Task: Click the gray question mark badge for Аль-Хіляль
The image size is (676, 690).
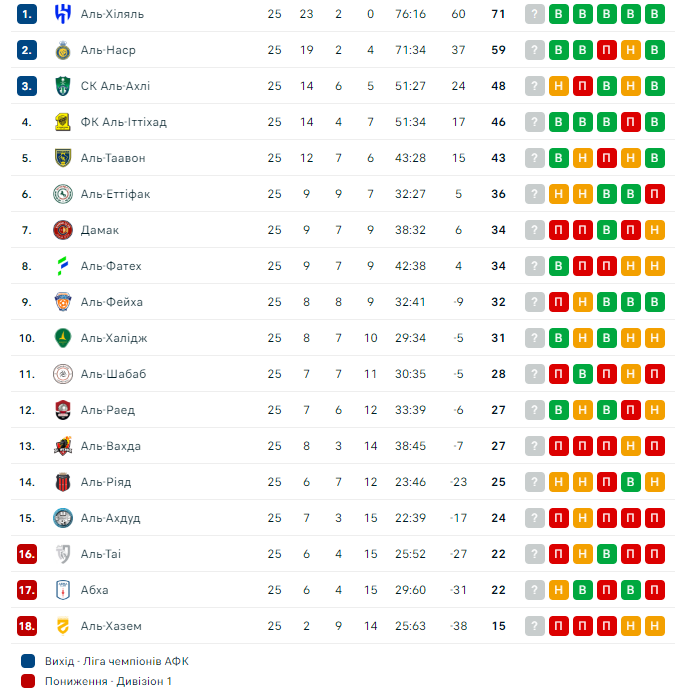Action: (535, 14)
